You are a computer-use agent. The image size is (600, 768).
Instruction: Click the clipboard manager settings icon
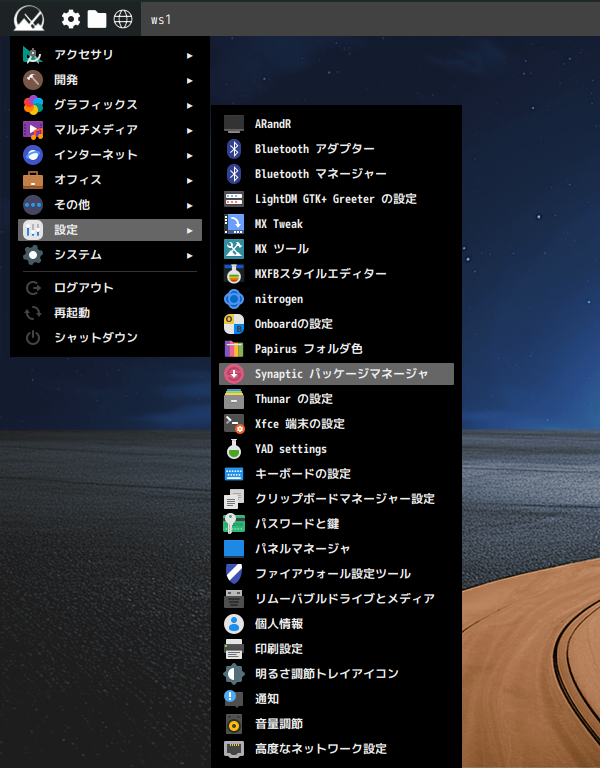(234, 499)
